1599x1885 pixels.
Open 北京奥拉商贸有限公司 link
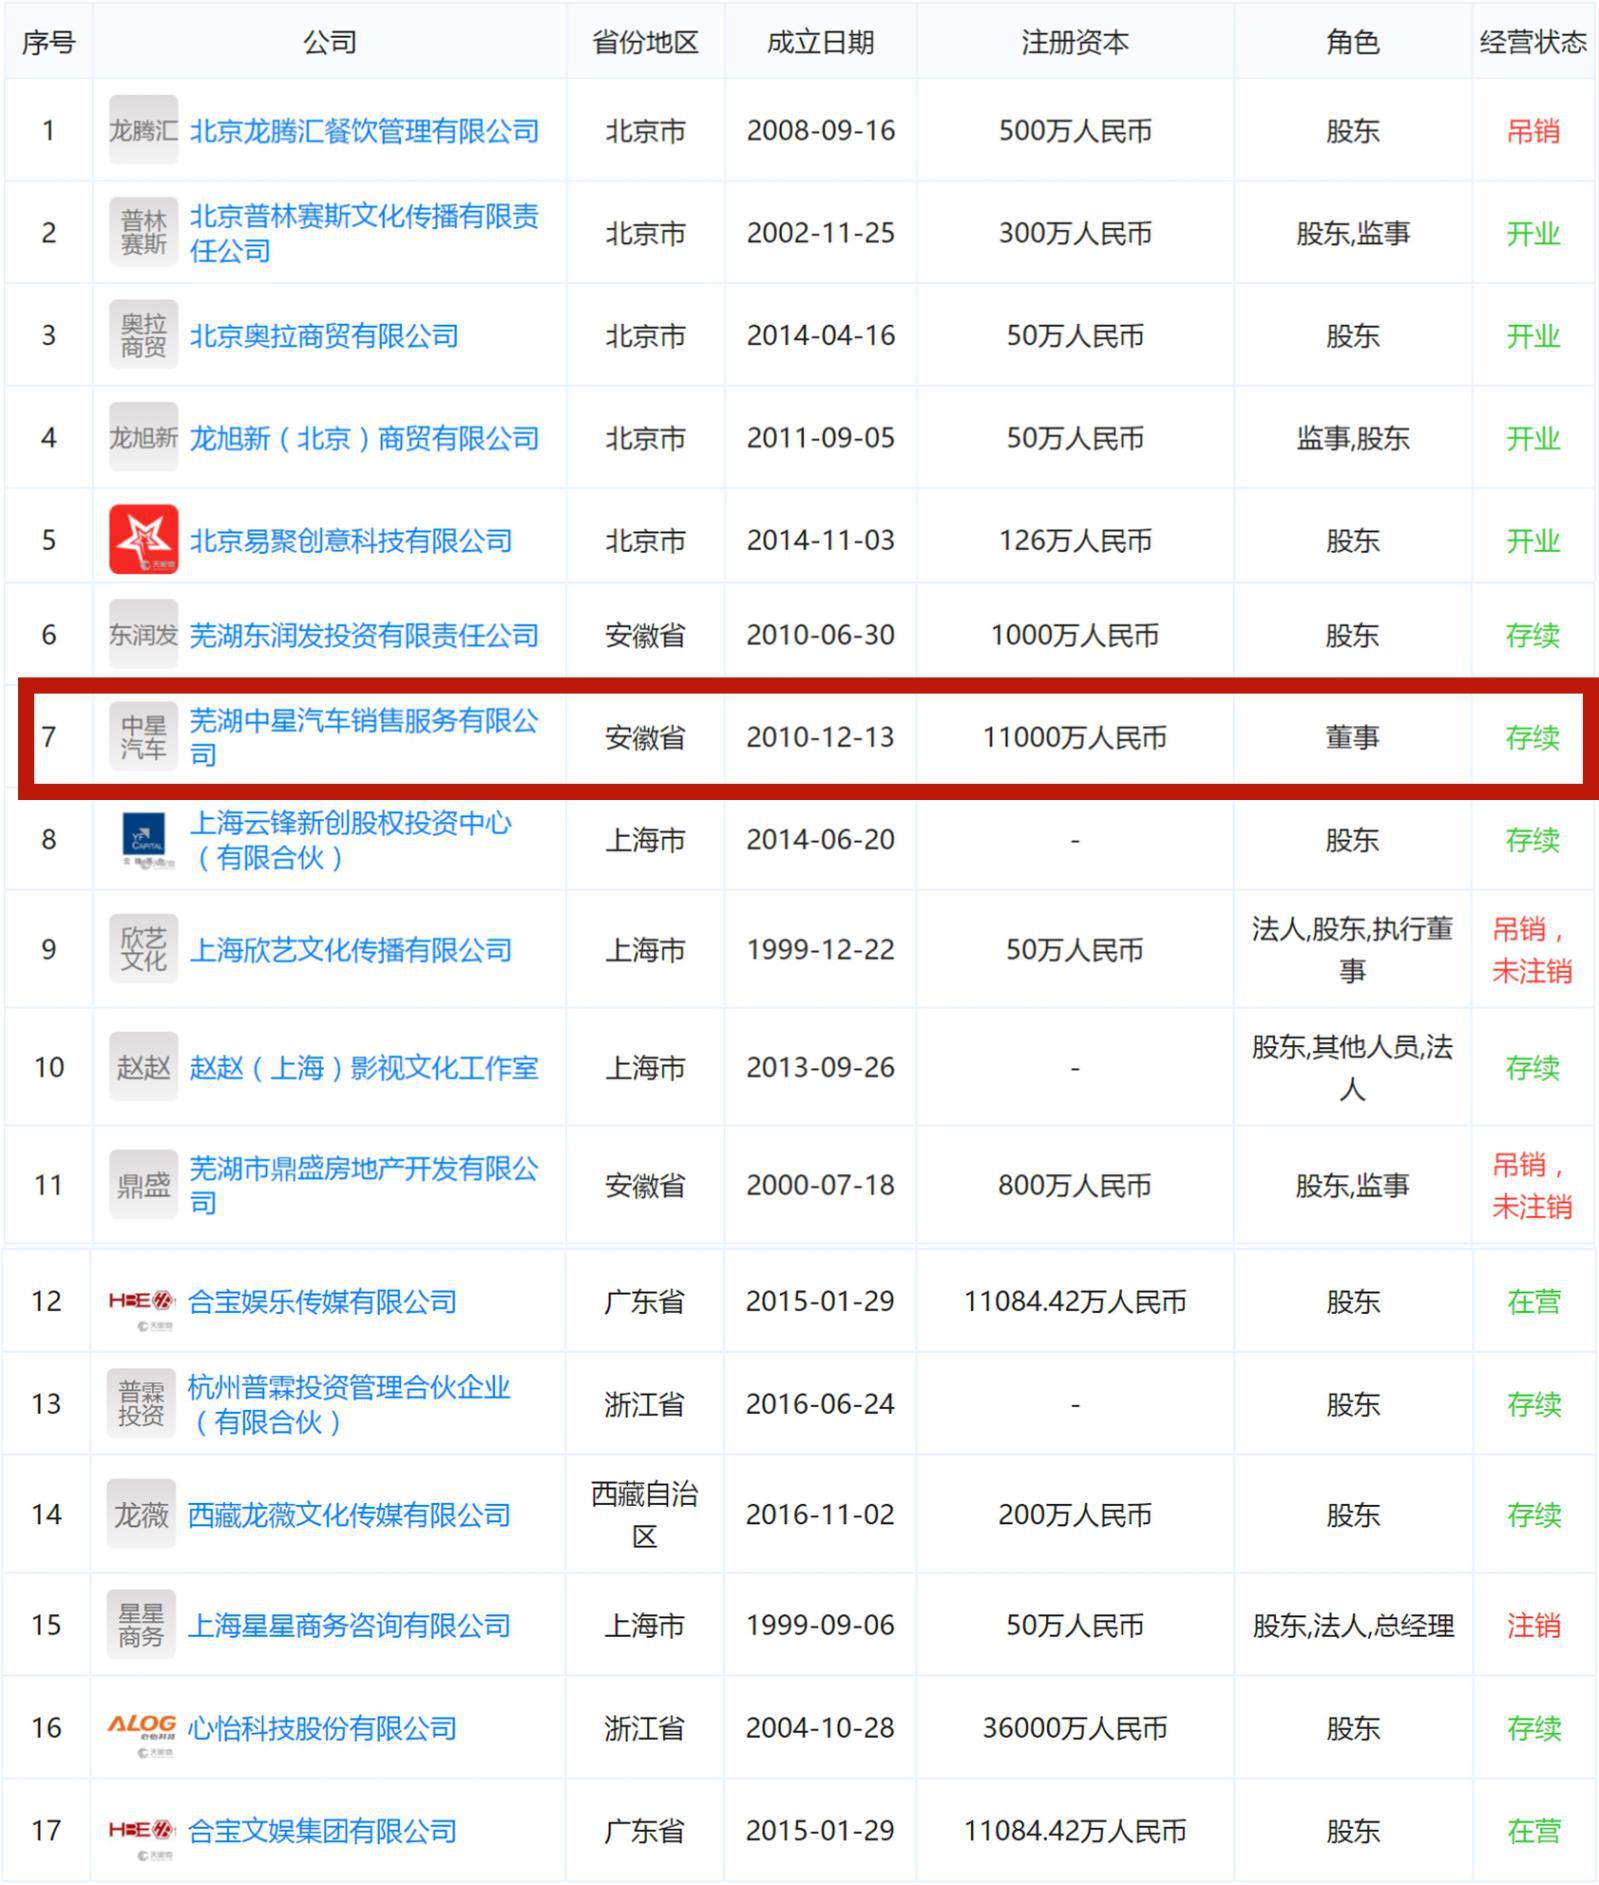pos(324,336)
